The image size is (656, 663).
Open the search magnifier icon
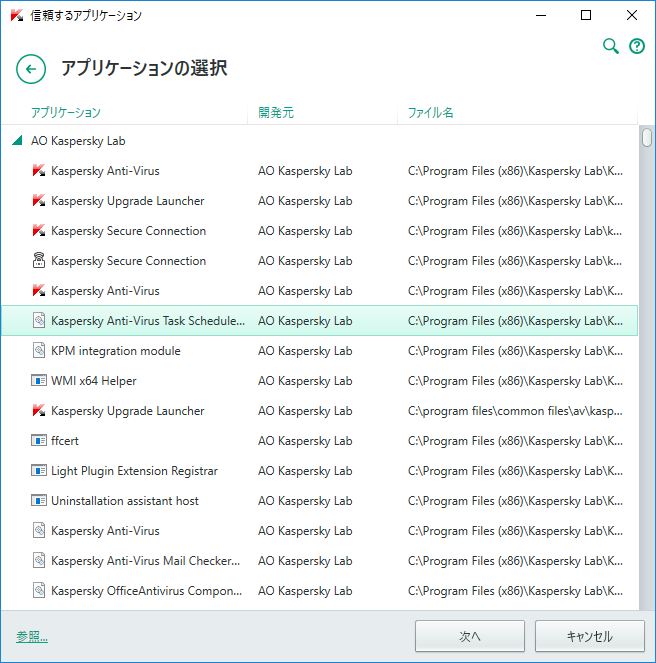[610, 46]
